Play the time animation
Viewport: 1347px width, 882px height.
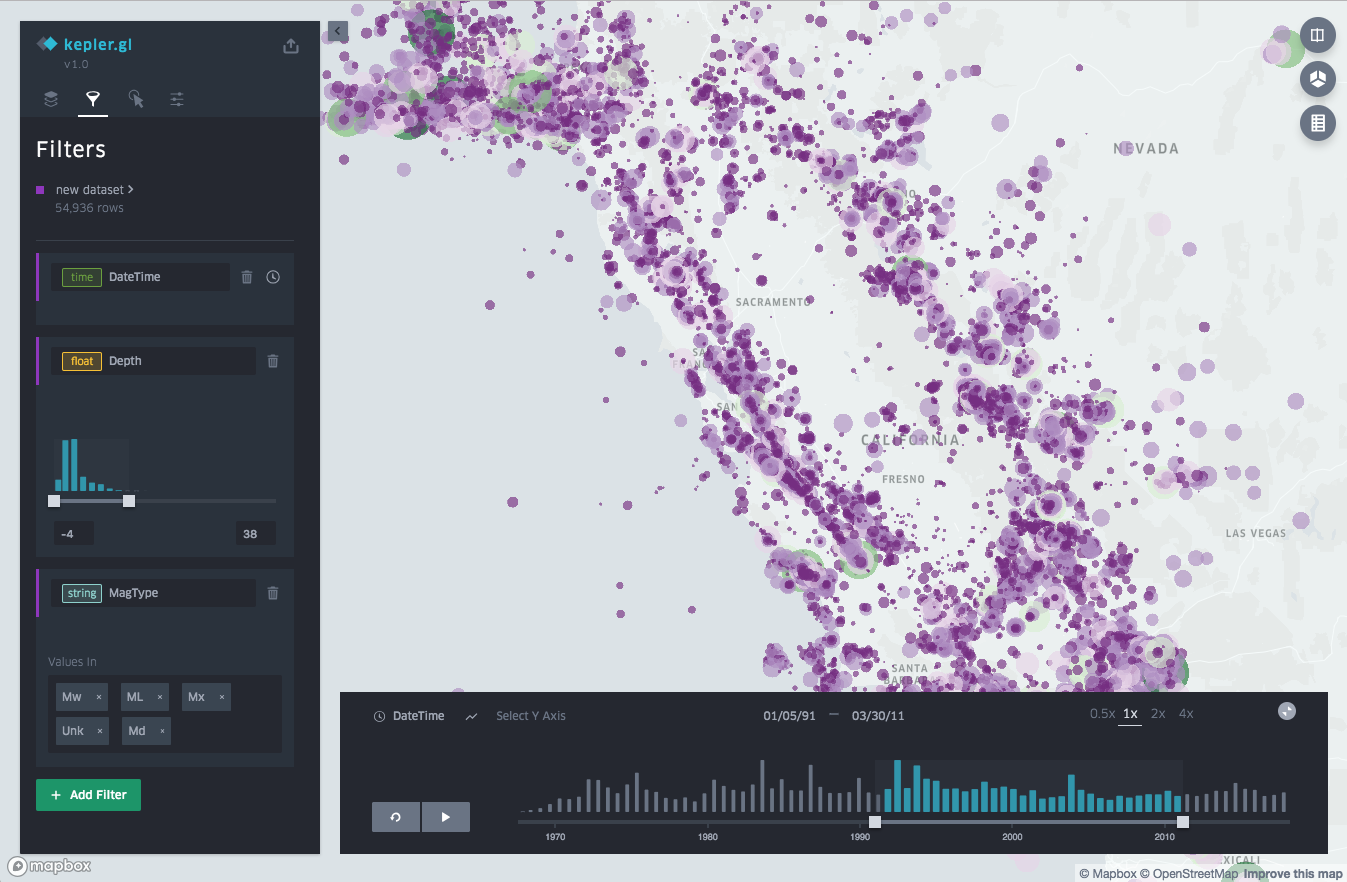pos(445,817)
